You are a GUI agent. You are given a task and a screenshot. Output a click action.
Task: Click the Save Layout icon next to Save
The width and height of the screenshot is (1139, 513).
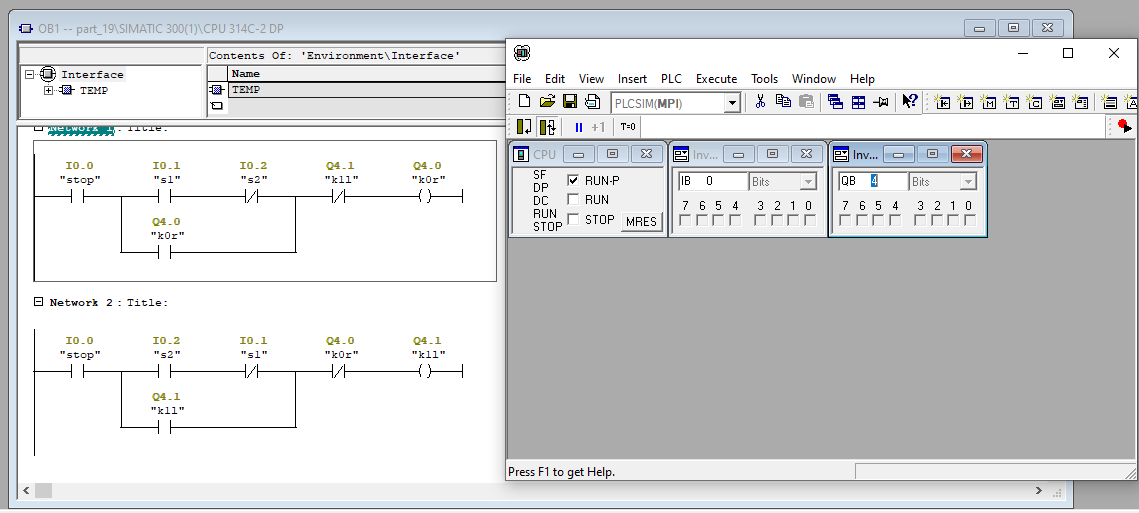click(x=593, y=102)
